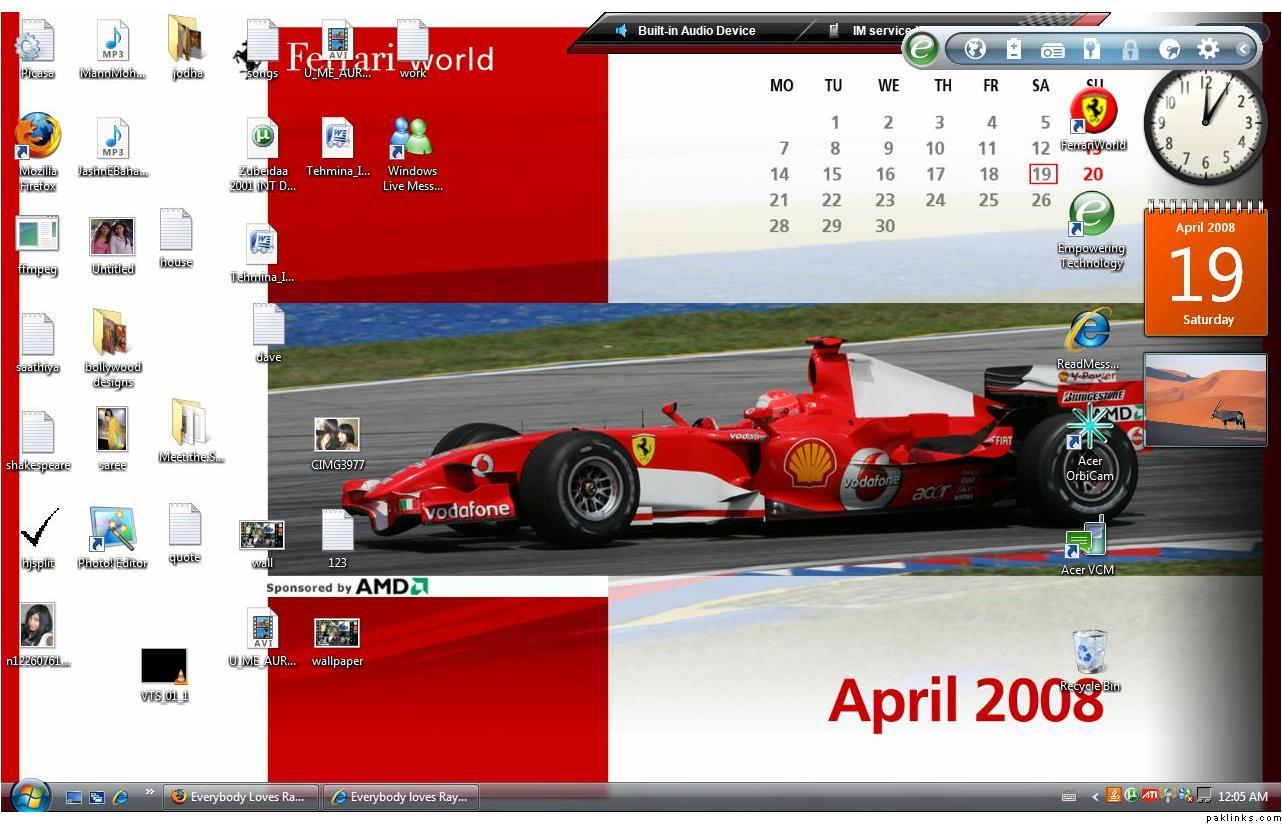Launch Windows Live Messenger shortcut

click(x=411, y=142)
